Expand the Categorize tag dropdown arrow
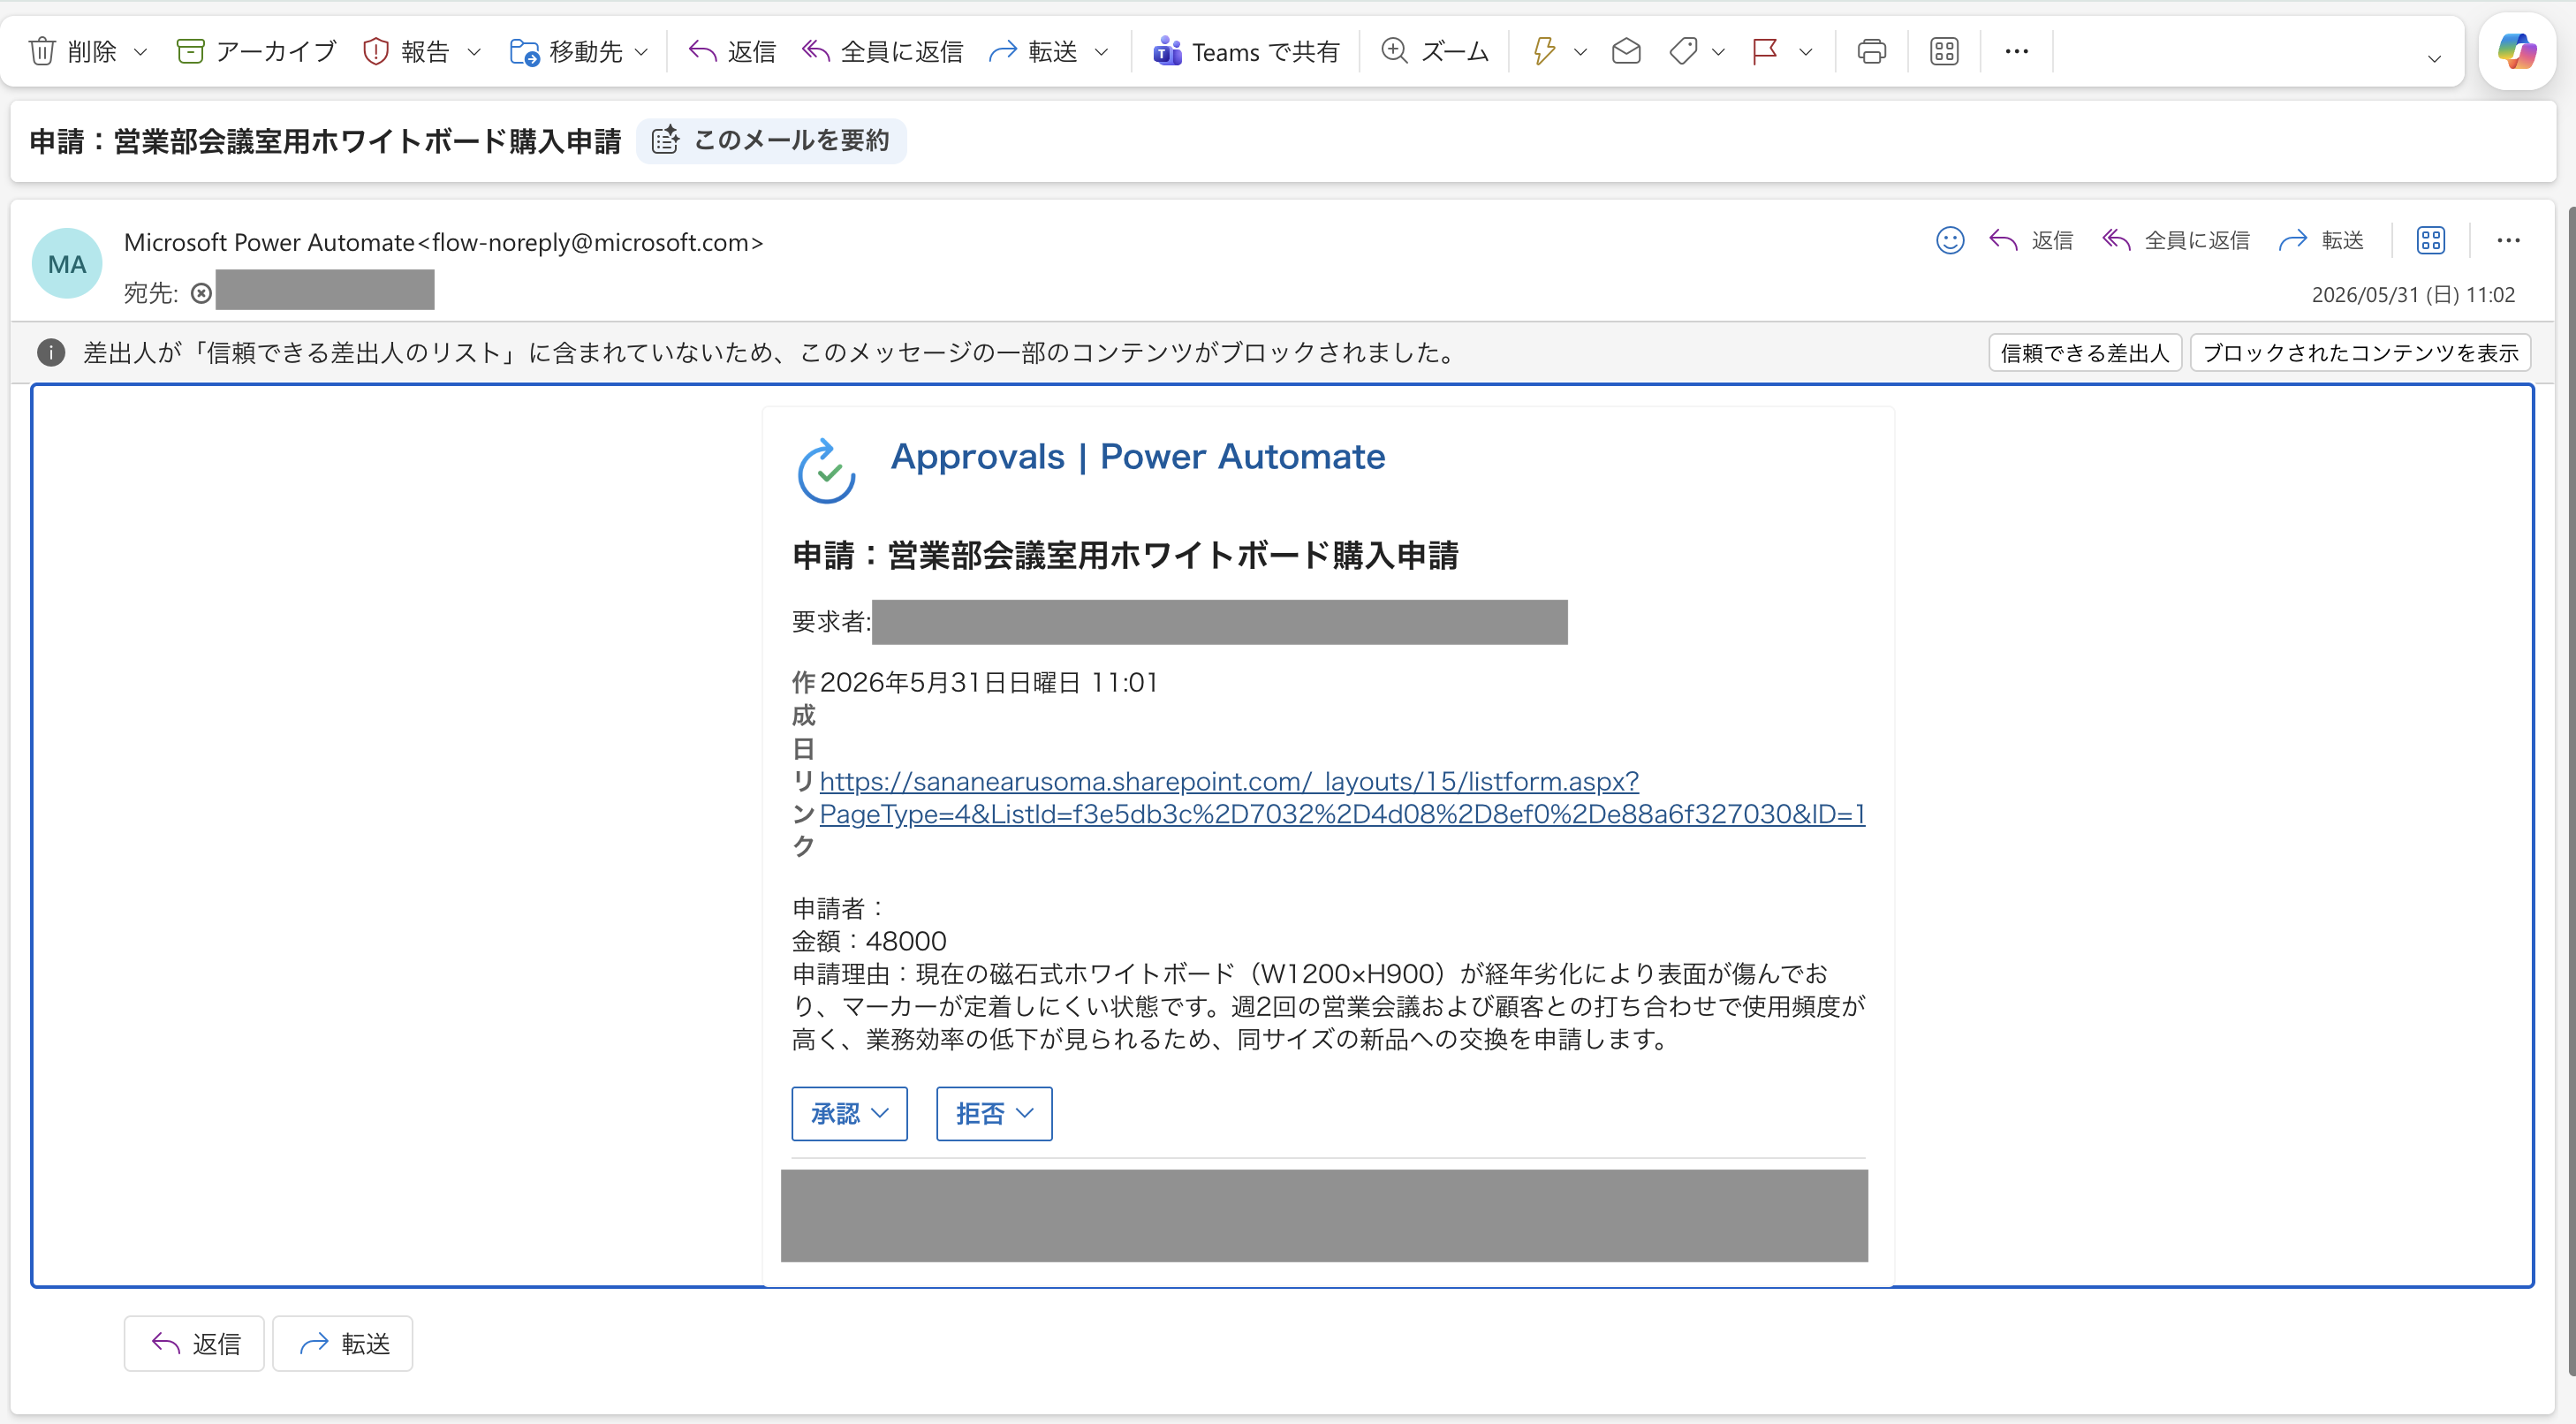The height and width of the screenshot is (1424, 2576). click(1719, 51)
